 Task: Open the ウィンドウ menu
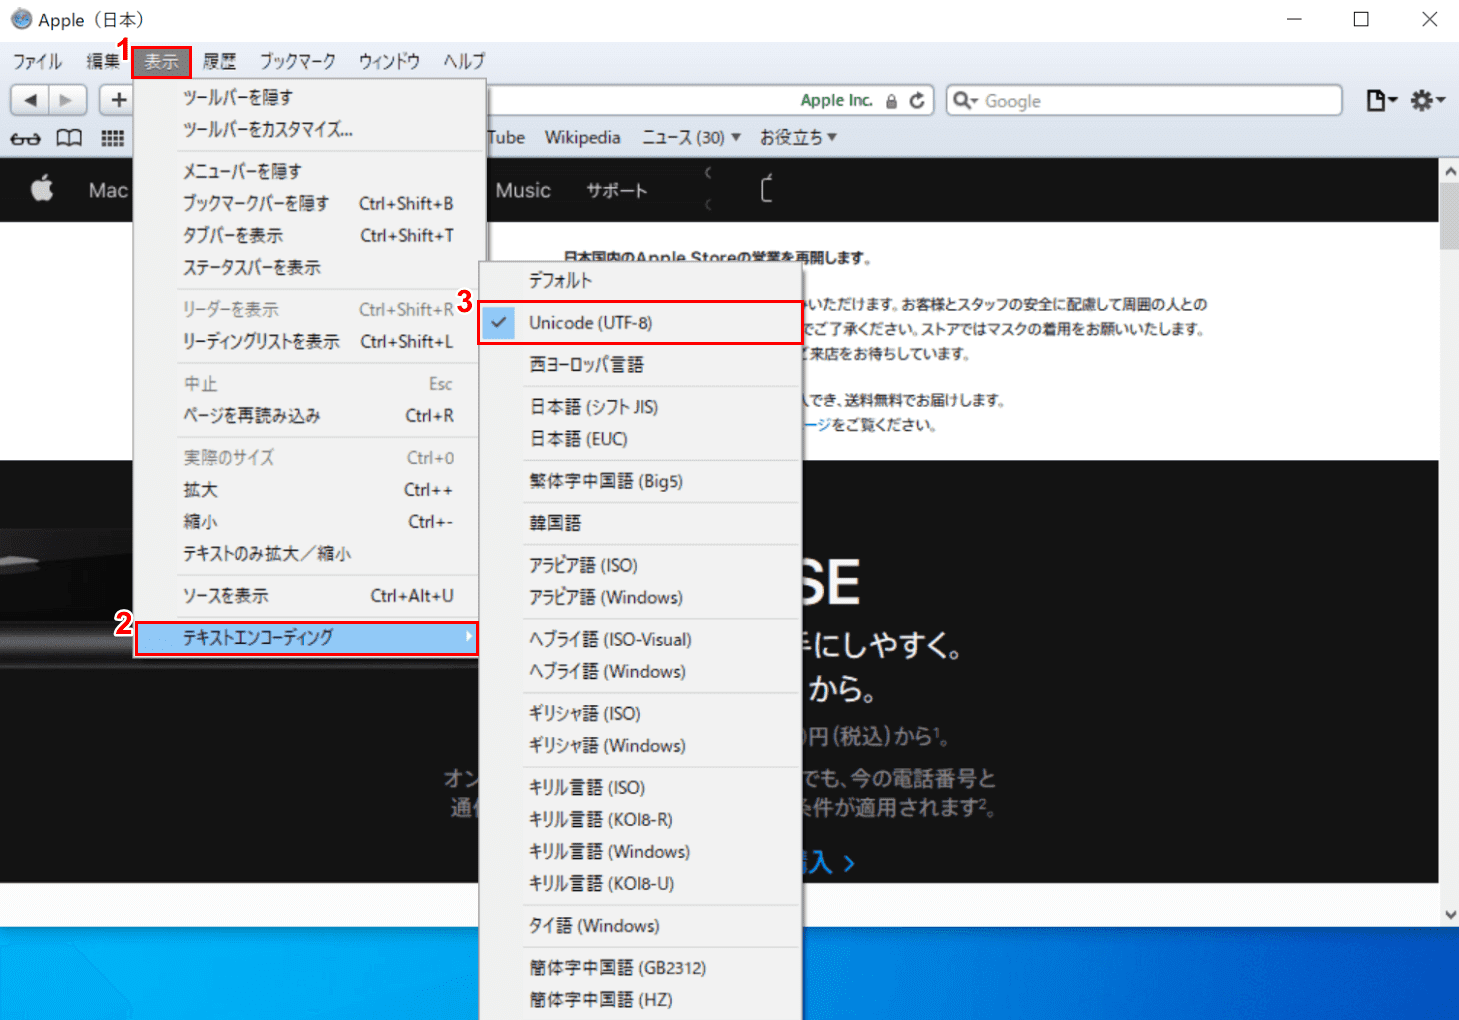(x=389, y=61)
